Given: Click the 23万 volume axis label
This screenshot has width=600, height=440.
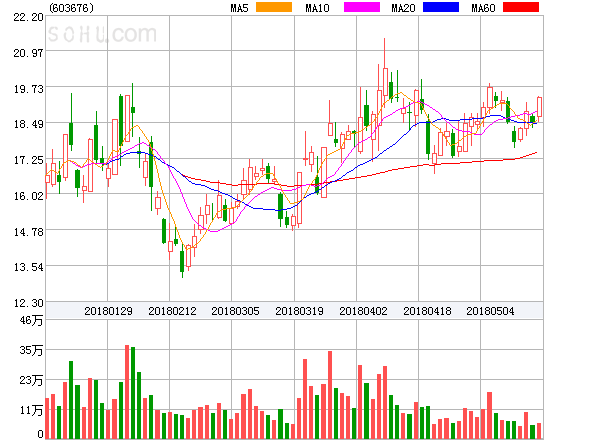Looking at the screenshot, I should (x=31, y=380).
